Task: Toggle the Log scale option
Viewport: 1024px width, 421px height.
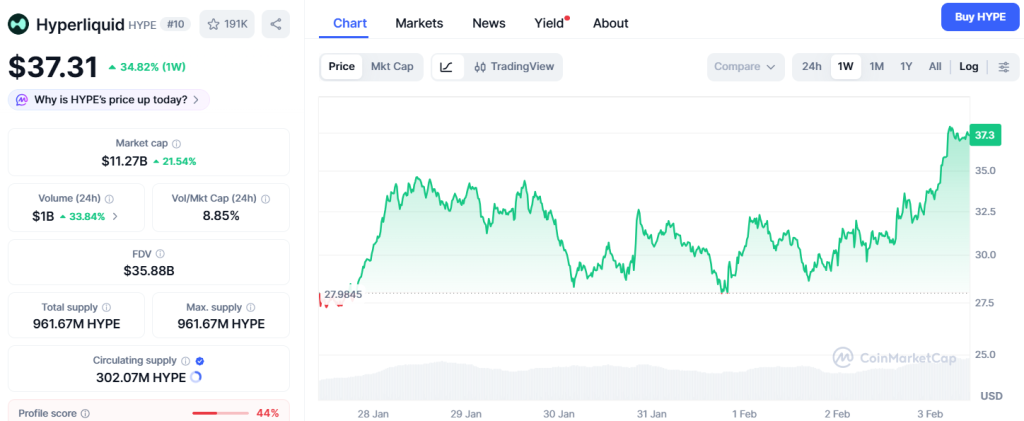Action: [x=968, y=67]
